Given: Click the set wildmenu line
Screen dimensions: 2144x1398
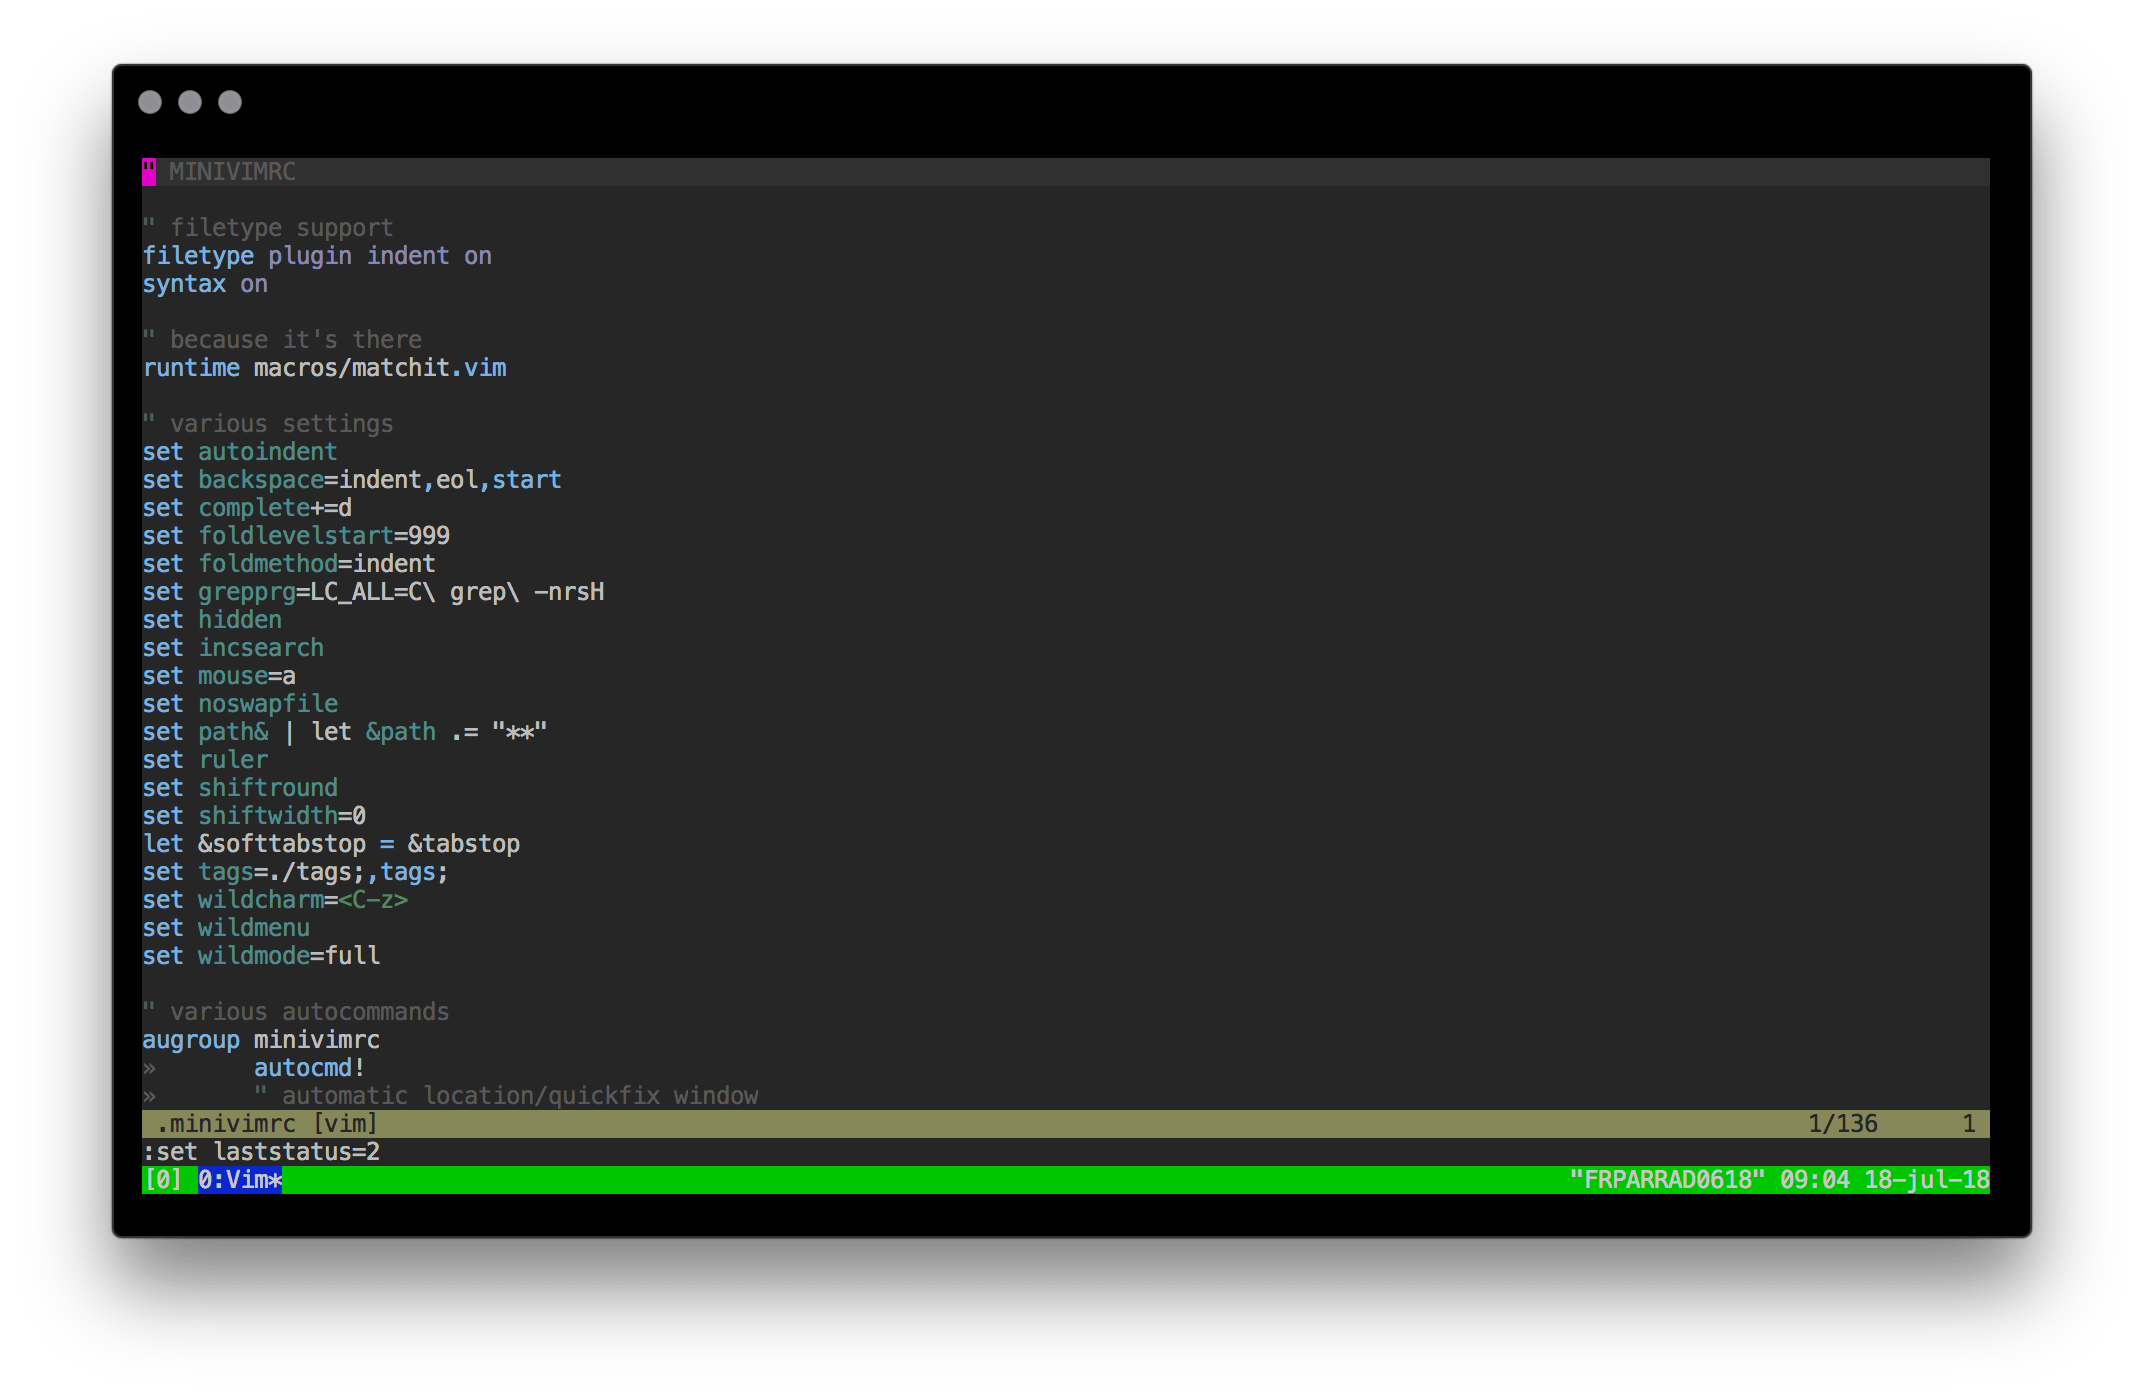Looking at the screenshot, I should pyautogui.click(x=226, y=928).
